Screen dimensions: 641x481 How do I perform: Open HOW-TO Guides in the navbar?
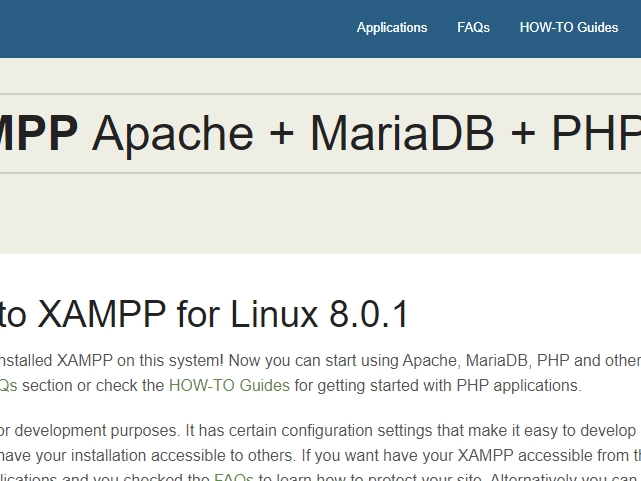coord(569,27)
